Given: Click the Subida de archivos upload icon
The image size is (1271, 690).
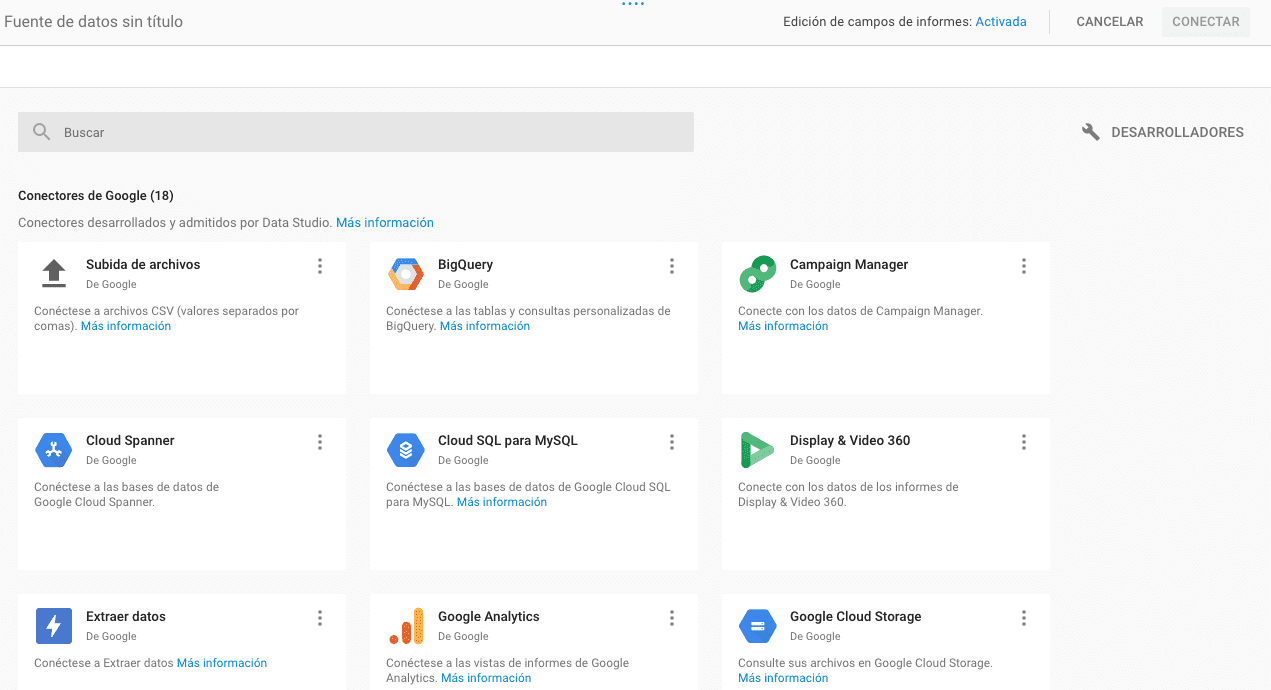Looking at the screenshot, I should click(54, 273).
